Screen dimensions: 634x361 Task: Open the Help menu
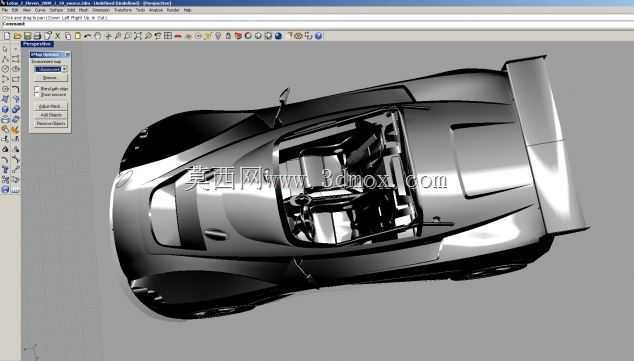[188, 10]
